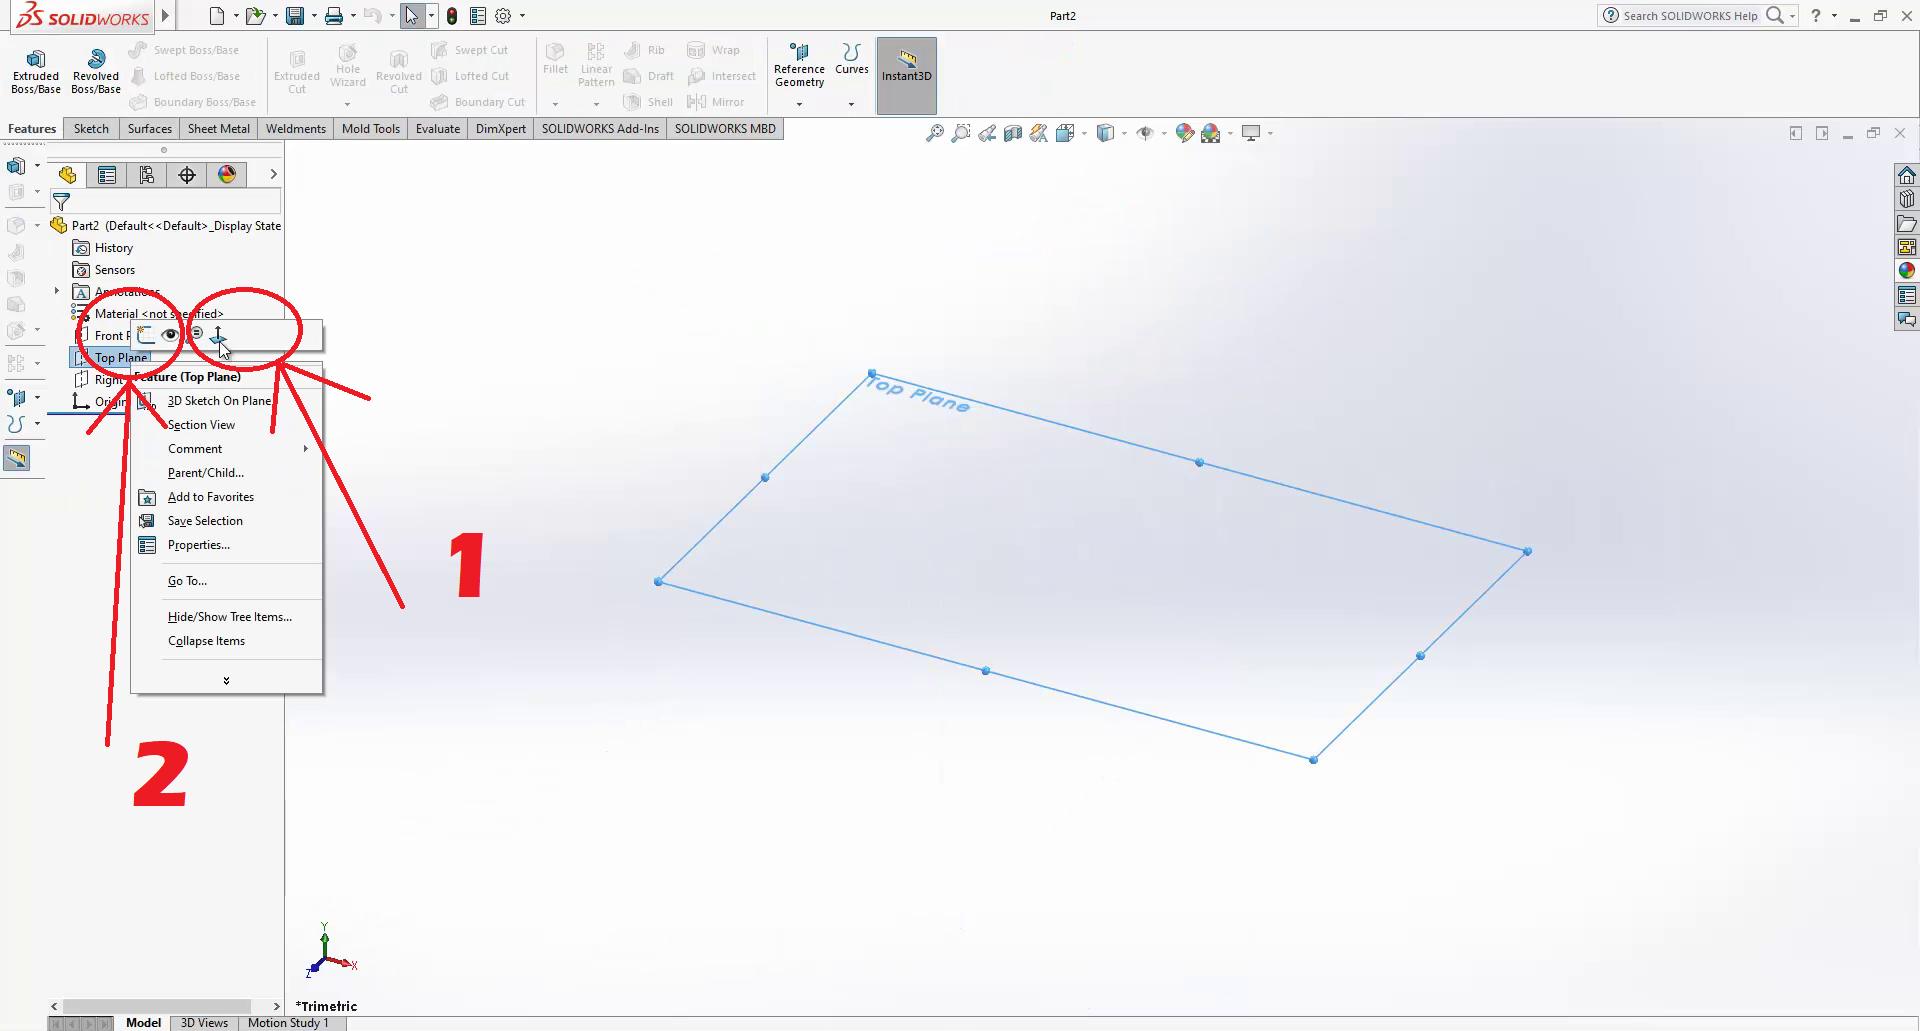The width and height of the screenshot is (1920, 1031).
Task: Open the PropertyManager tab icon
Action: pyautogui.click(x=107, y=175)
